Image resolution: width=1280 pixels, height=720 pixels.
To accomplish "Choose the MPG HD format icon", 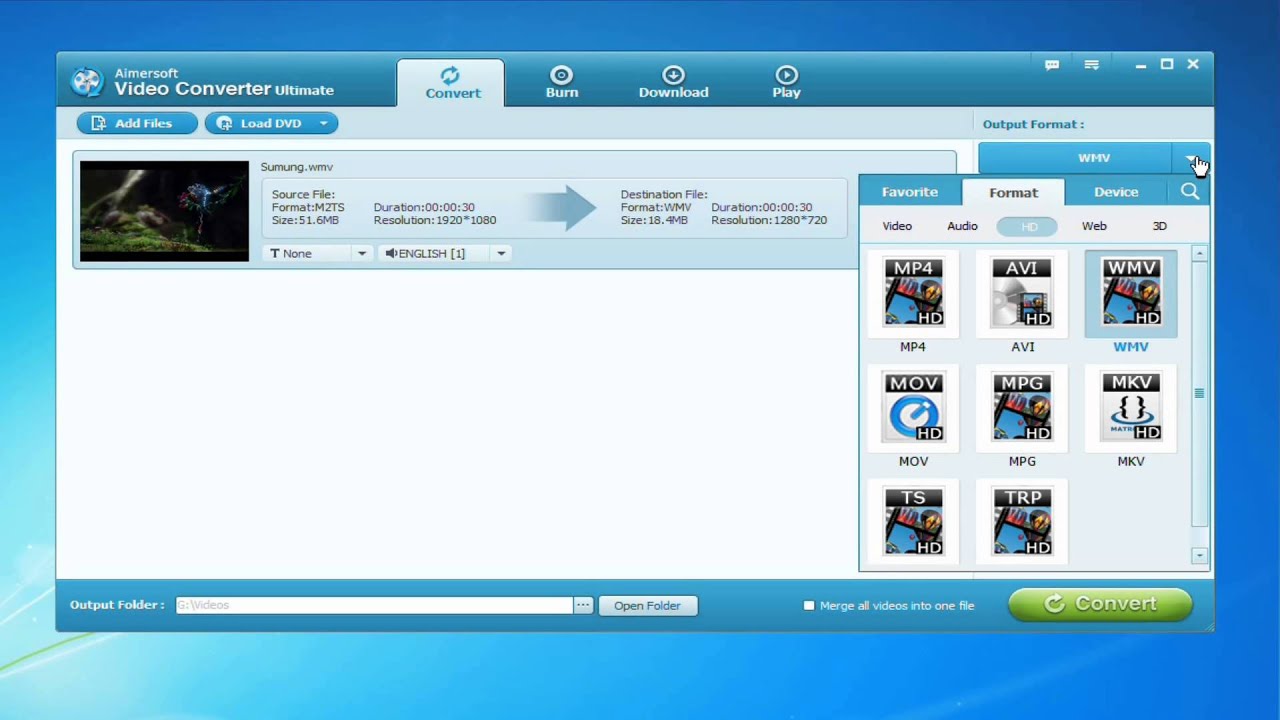I will click(1022, 407).
